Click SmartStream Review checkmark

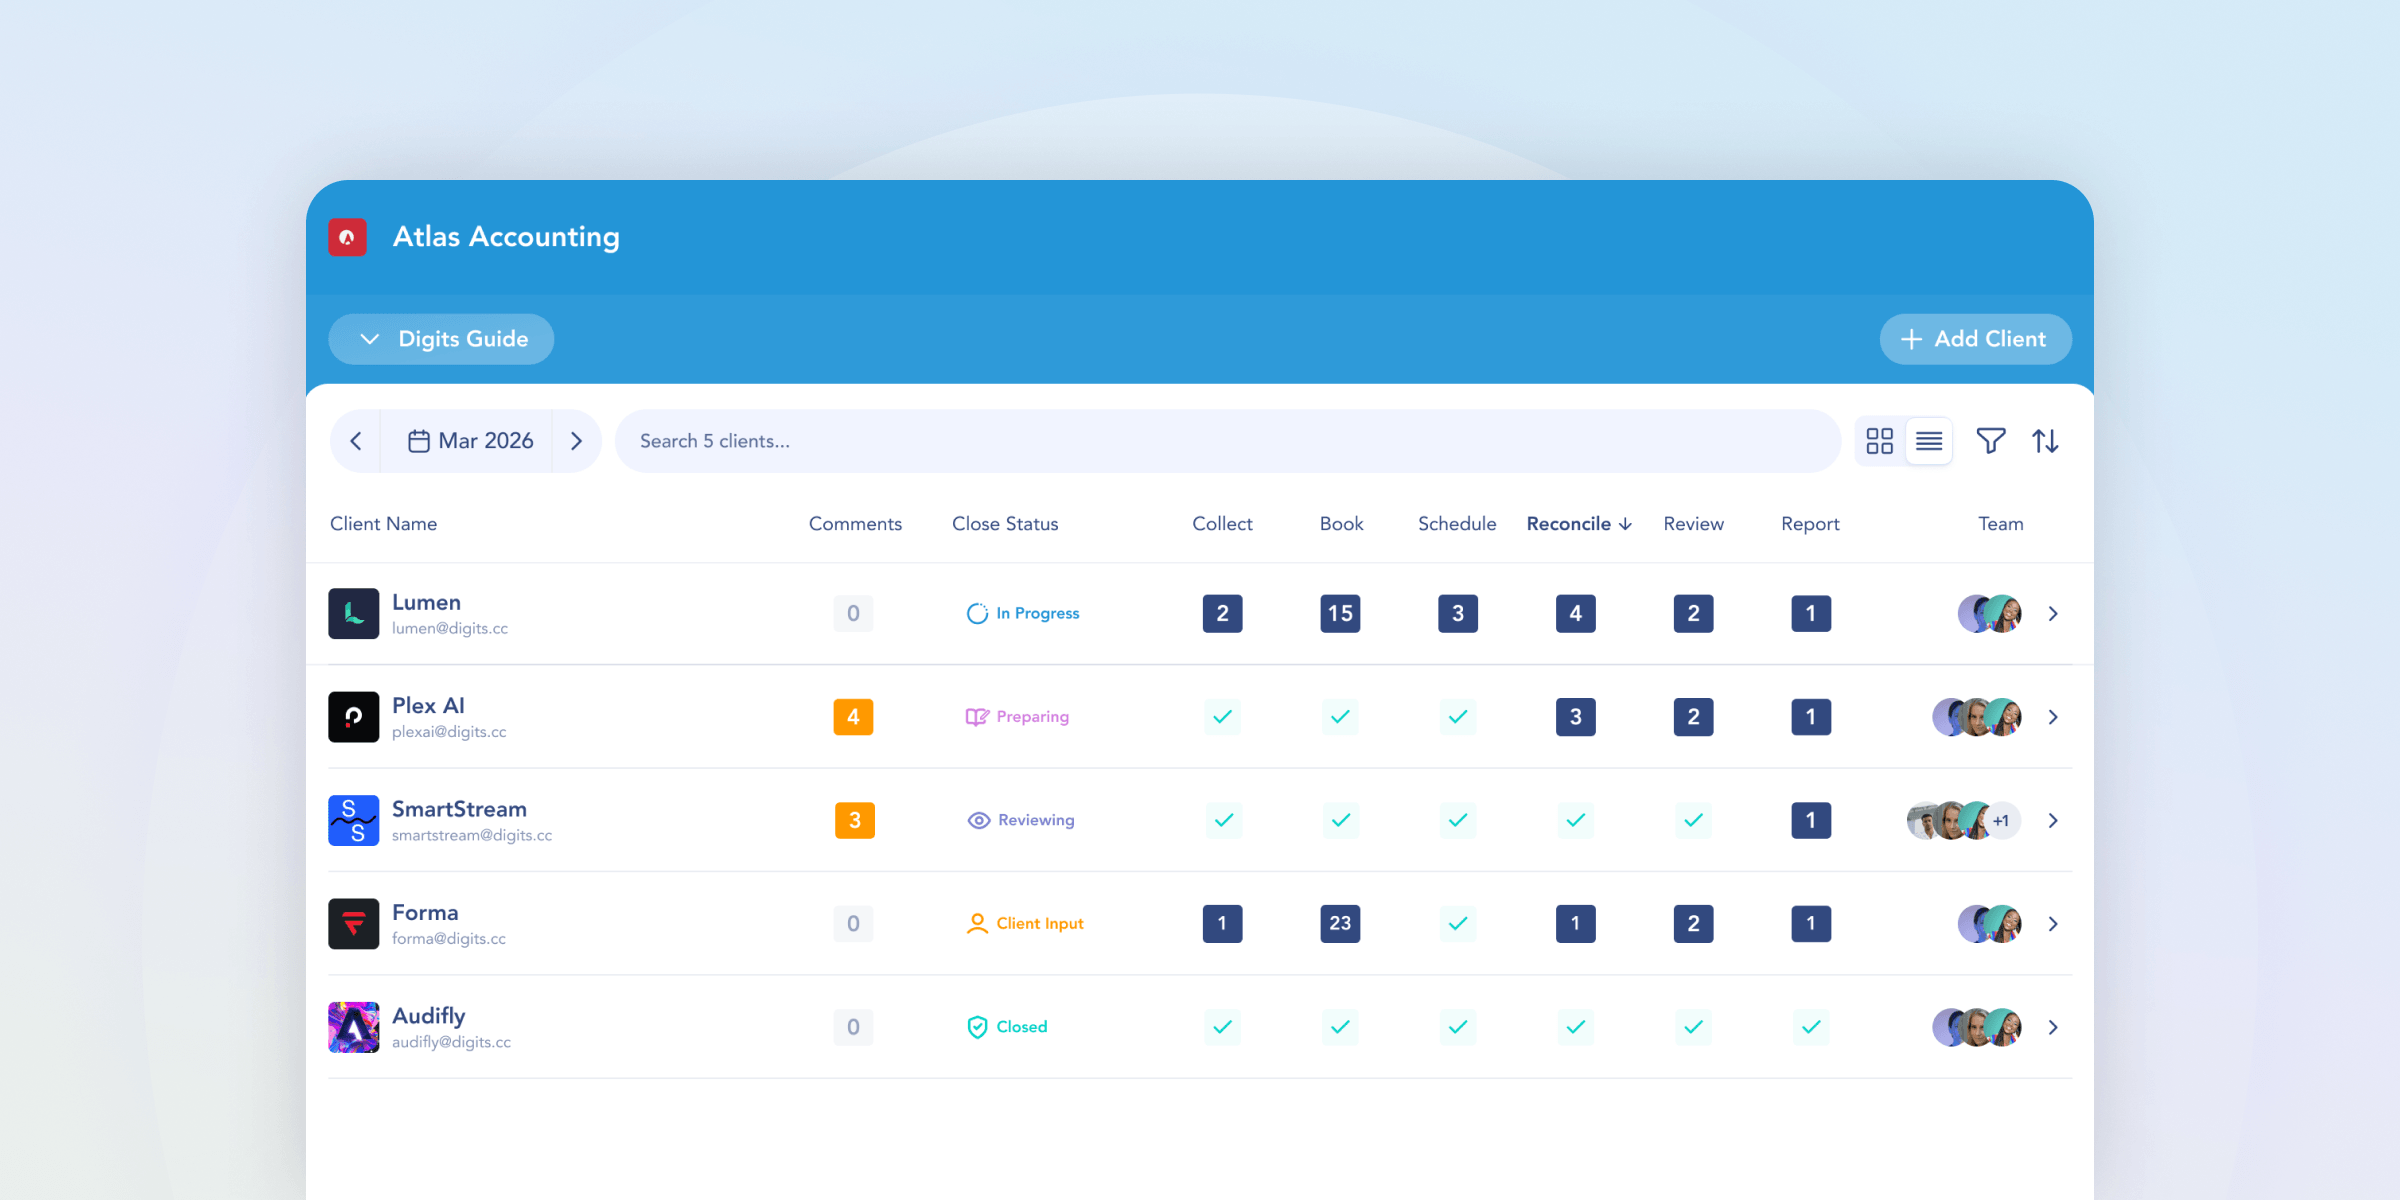(1693, 820)
